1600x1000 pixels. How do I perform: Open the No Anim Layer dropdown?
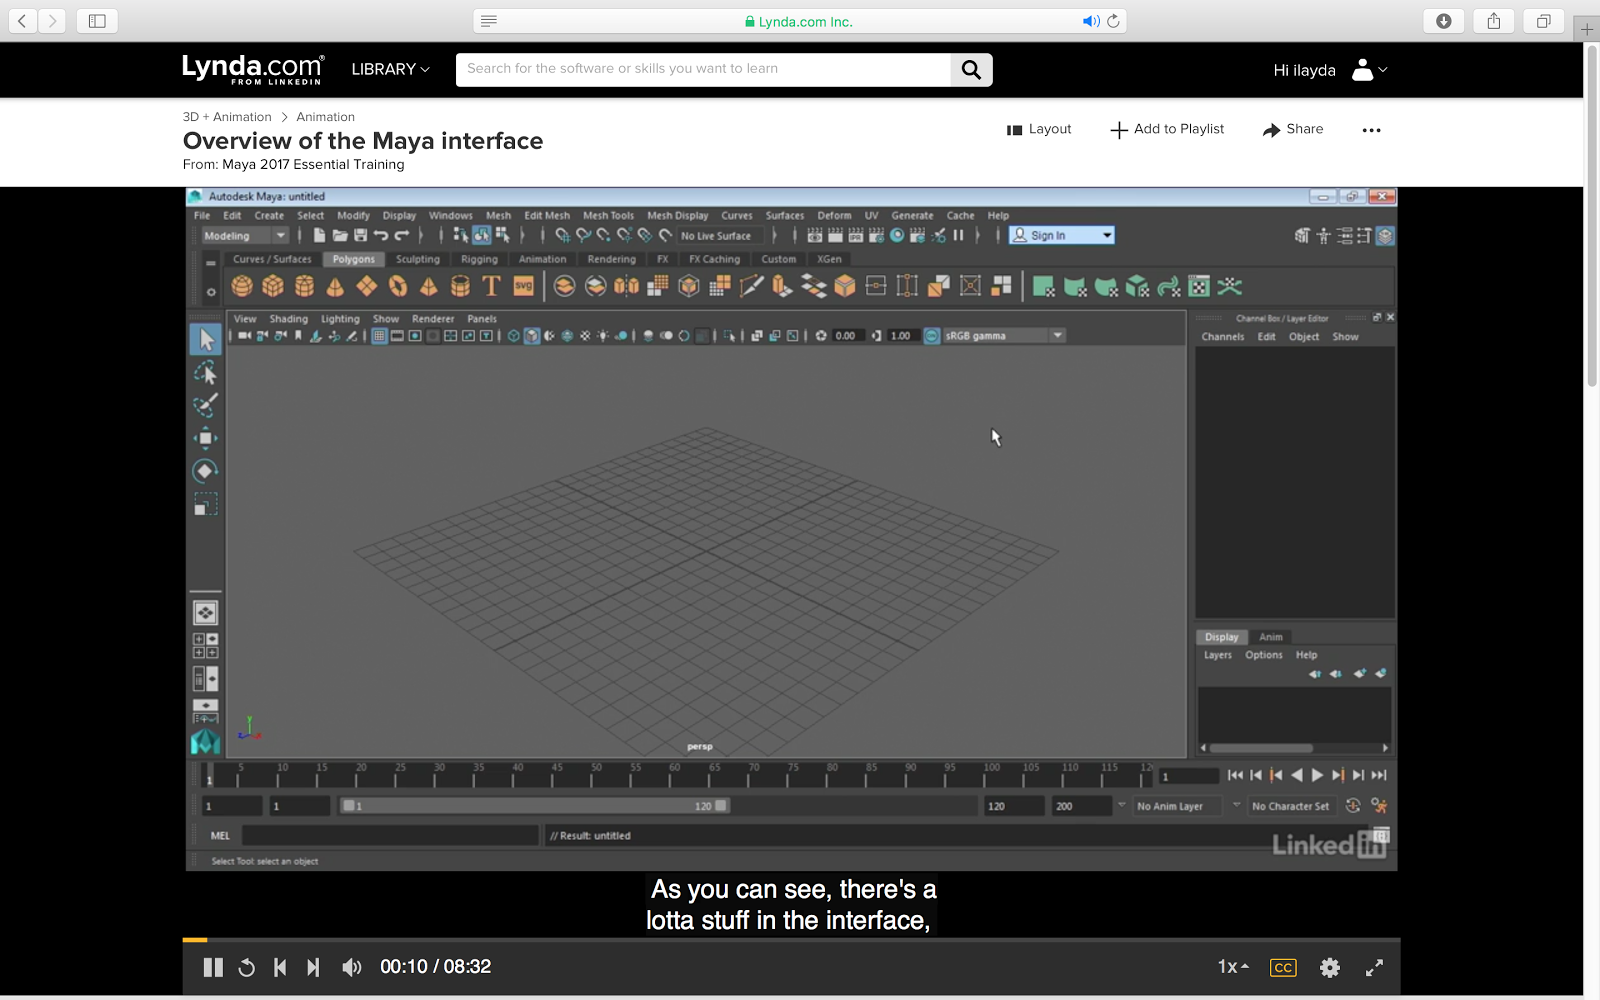1177,806
